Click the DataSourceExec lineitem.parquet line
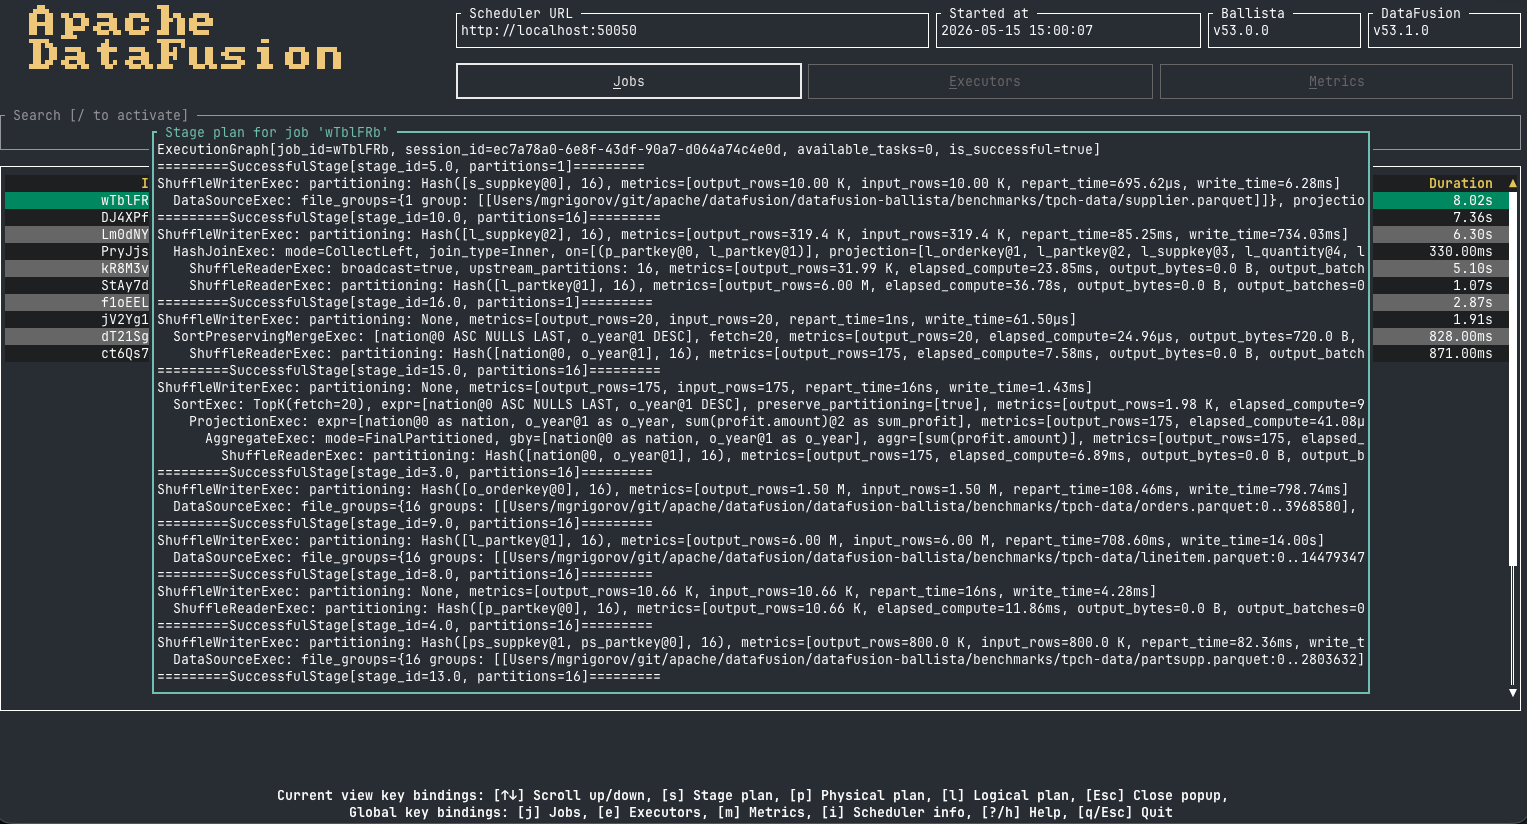The height and width of the screenshot is (824, 1527). (x=769, y=557)
